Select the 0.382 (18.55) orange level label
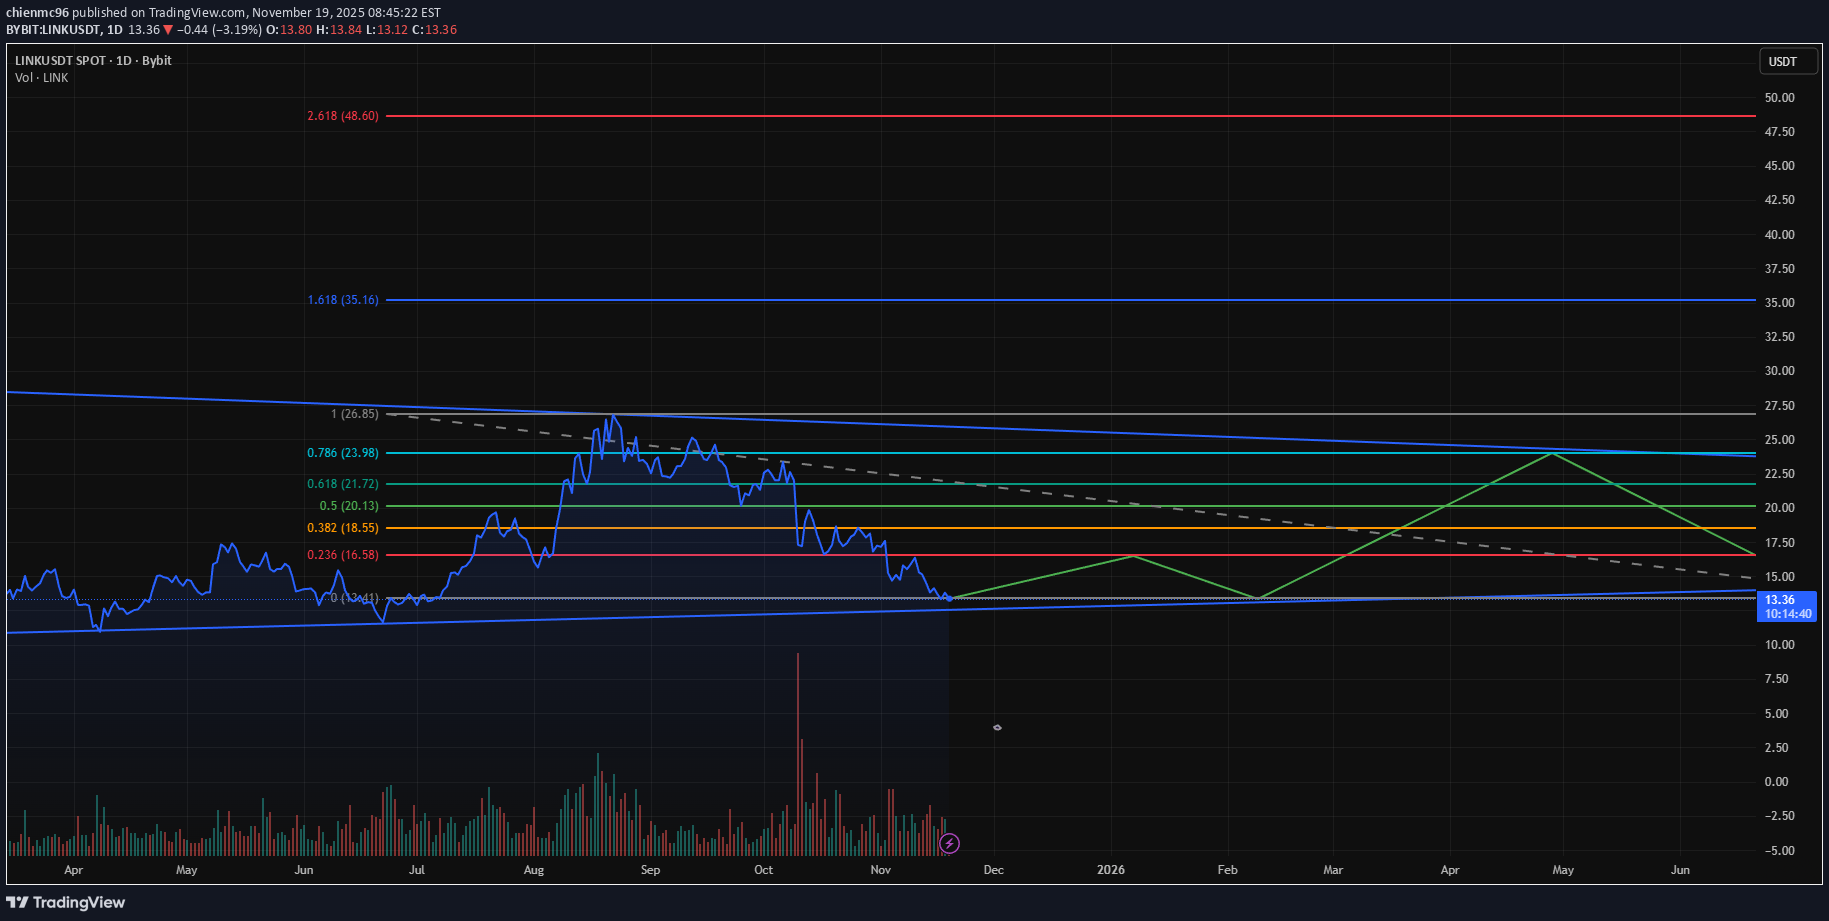The image size is (1829, 921). (343, 528)
